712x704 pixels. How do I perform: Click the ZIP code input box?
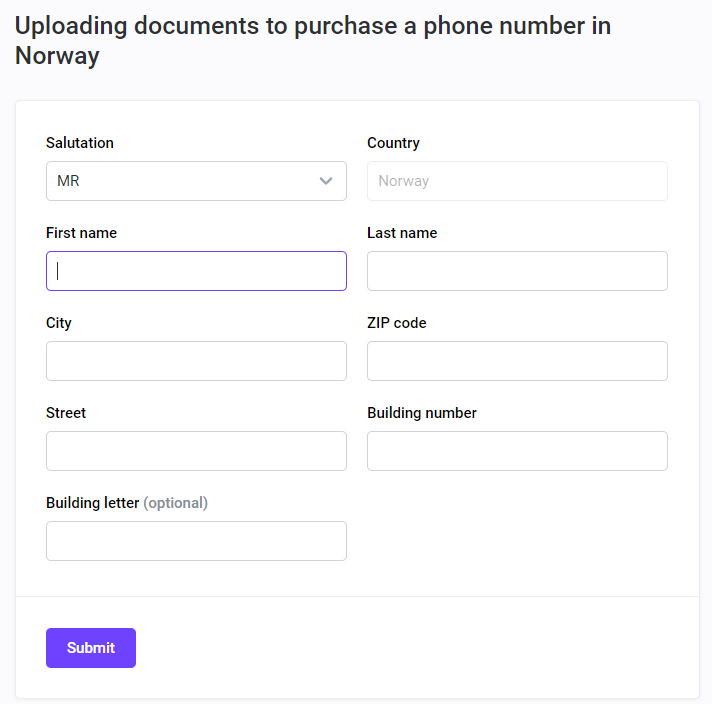[x=517, y=361]
